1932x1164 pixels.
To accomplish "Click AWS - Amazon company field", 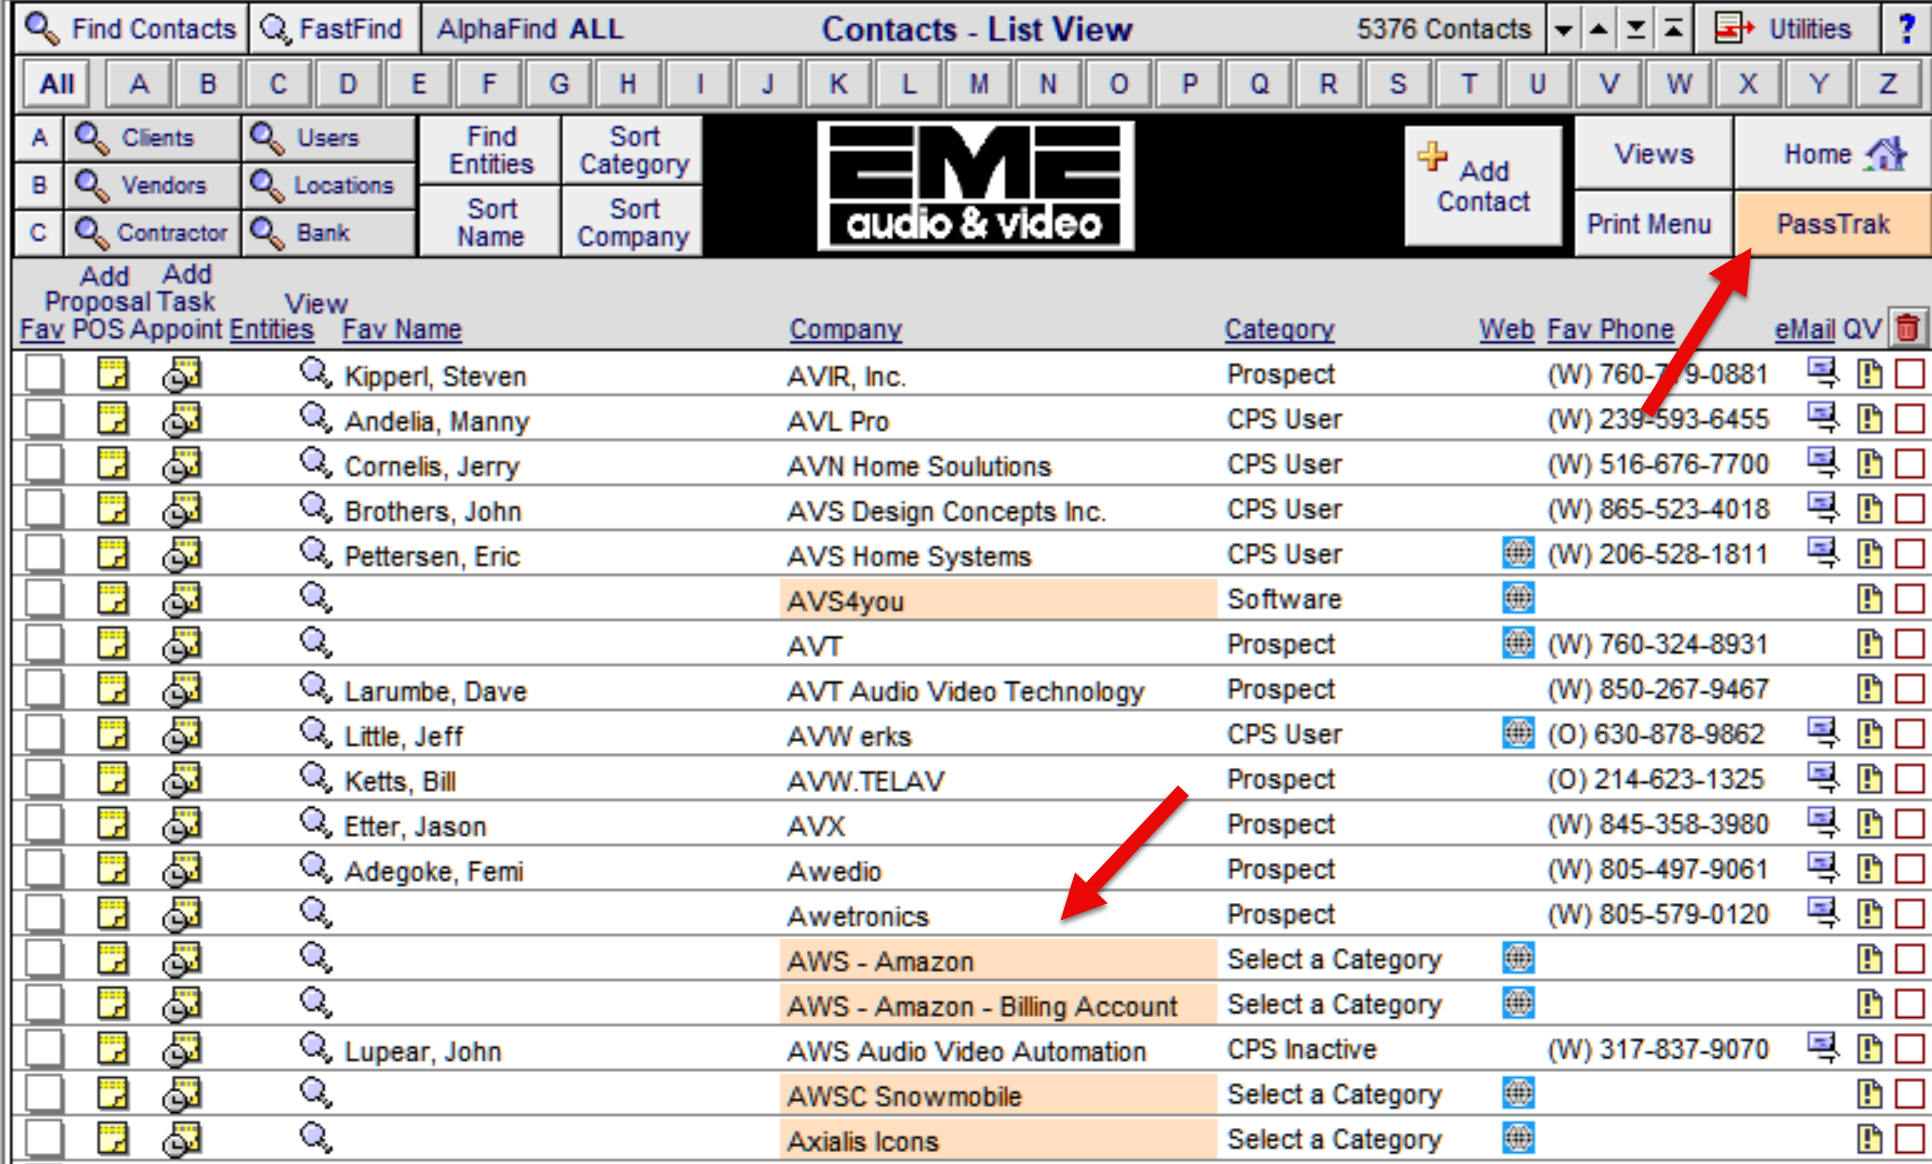I will [998, 960].
